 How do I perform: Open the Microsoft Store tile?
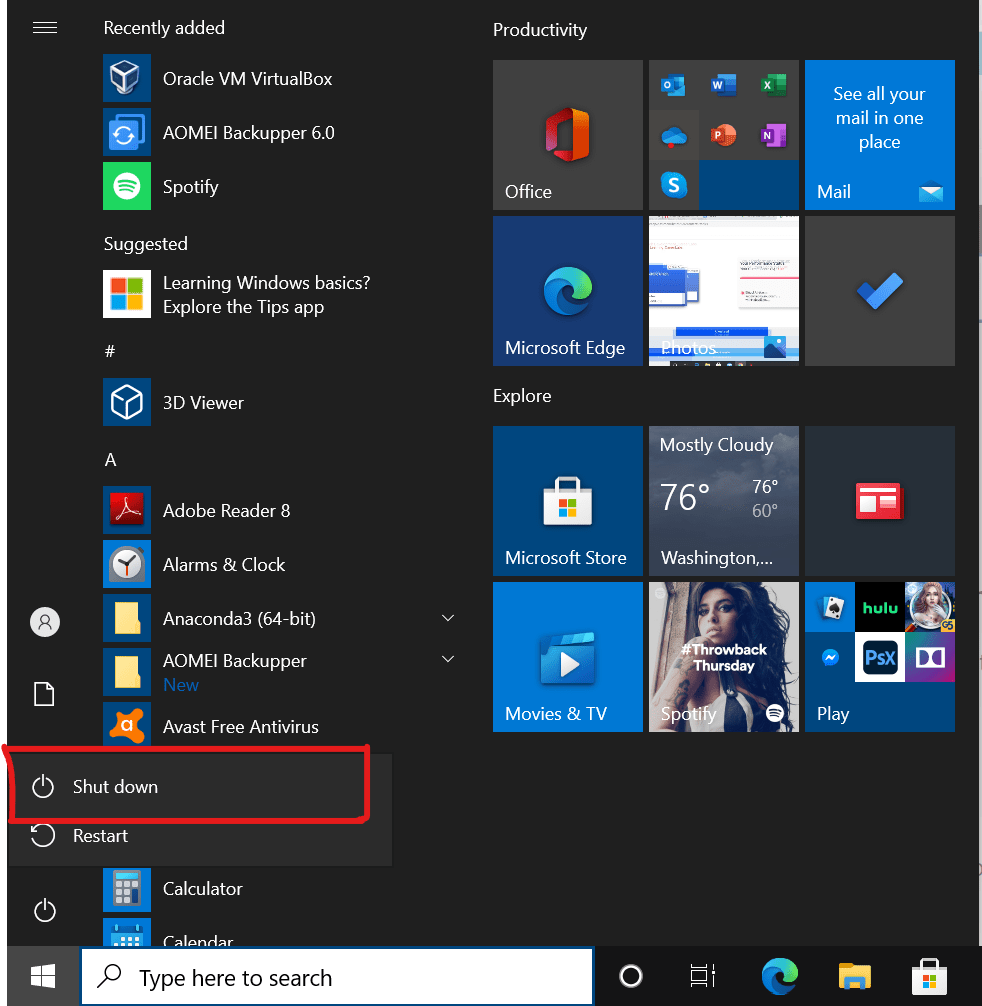567,501
